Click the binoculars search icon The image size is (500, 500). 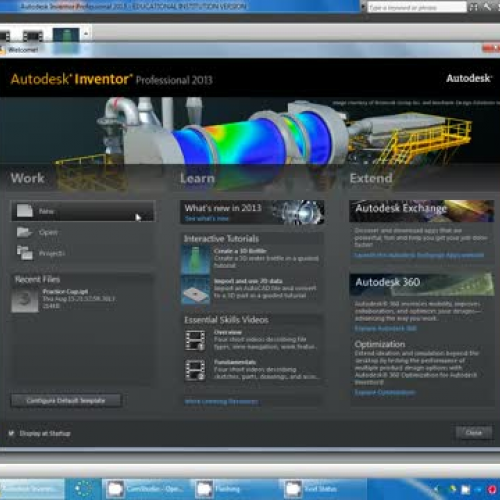(x=473, y=7)
